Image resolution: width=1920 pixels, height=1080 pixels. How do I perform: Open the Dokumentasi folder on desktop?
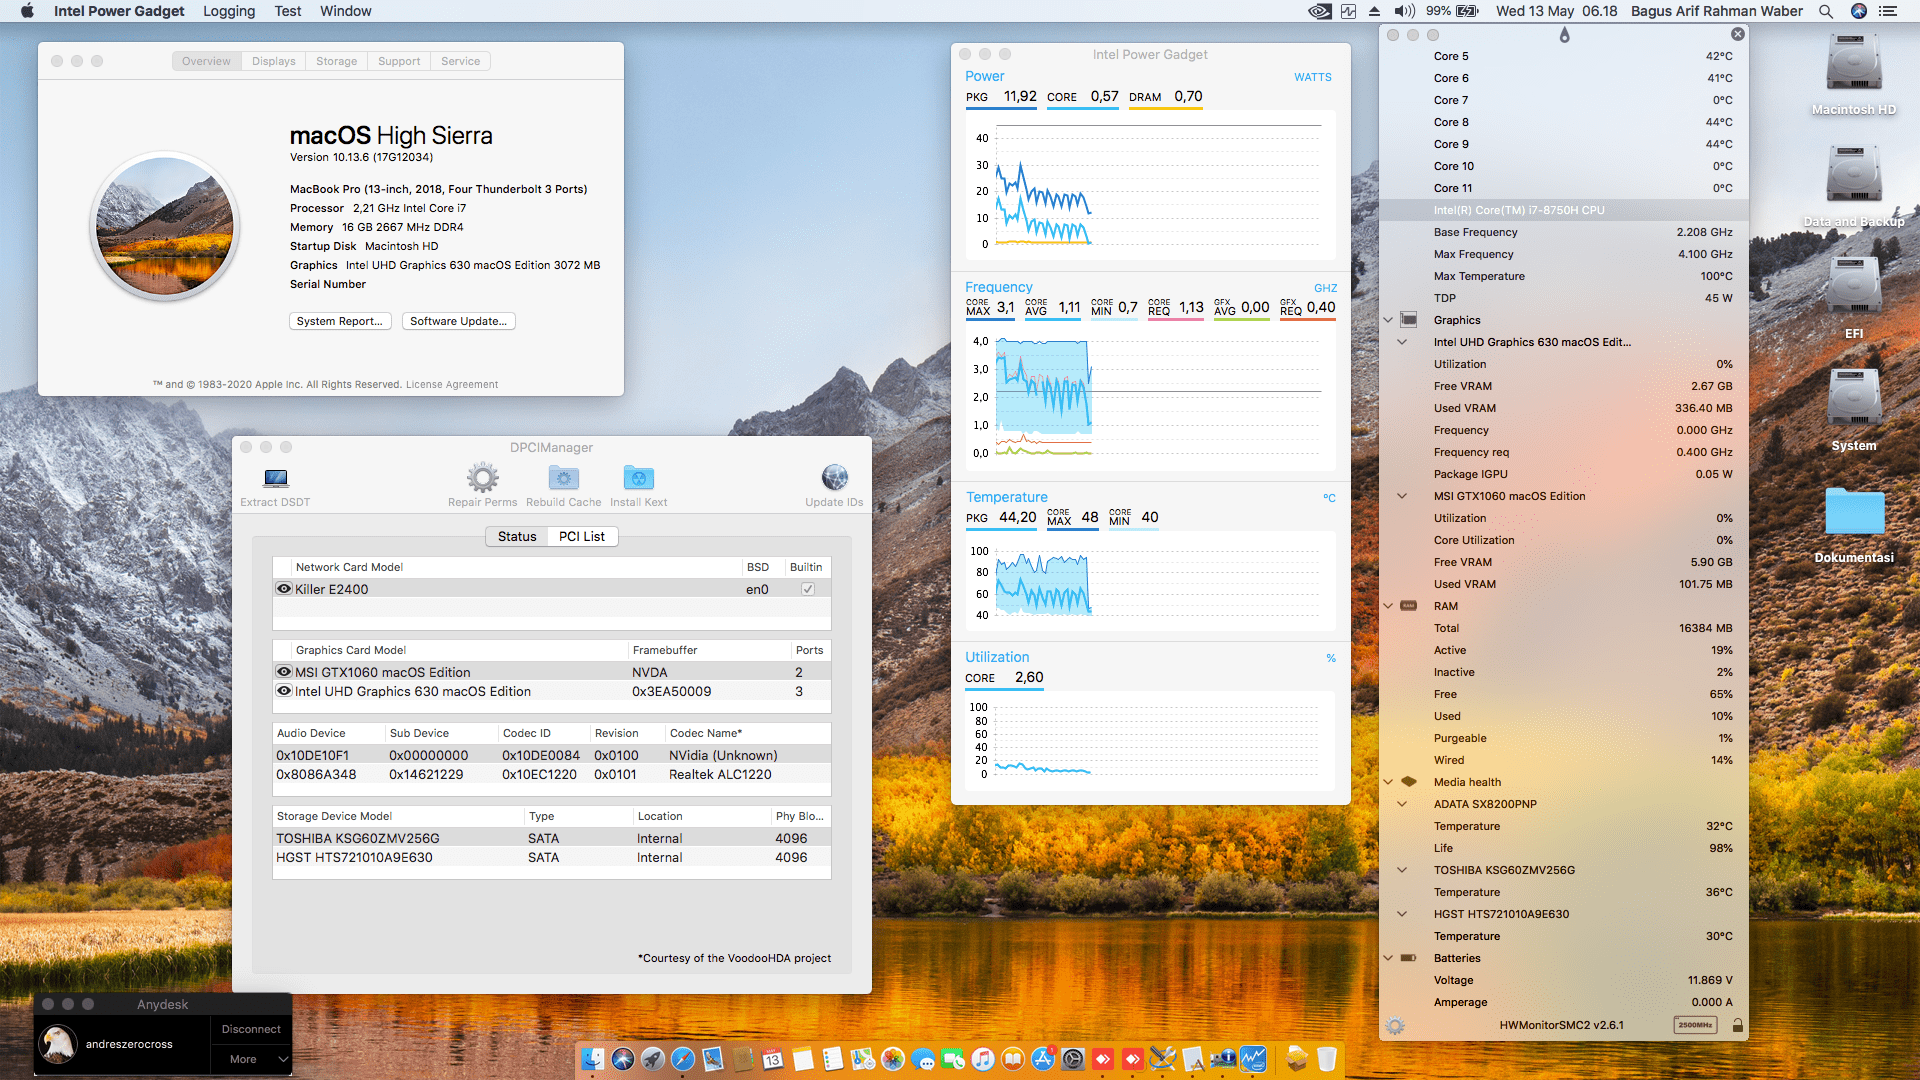(x=1854, y=514)
